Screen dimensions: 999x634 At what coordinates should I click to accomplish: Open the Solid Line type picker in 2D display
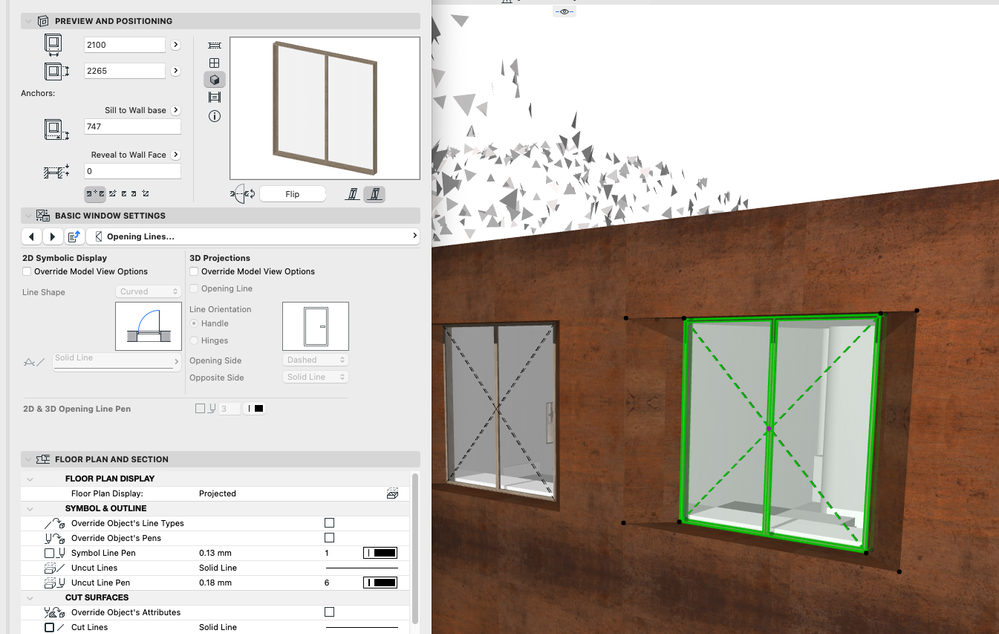117,361
